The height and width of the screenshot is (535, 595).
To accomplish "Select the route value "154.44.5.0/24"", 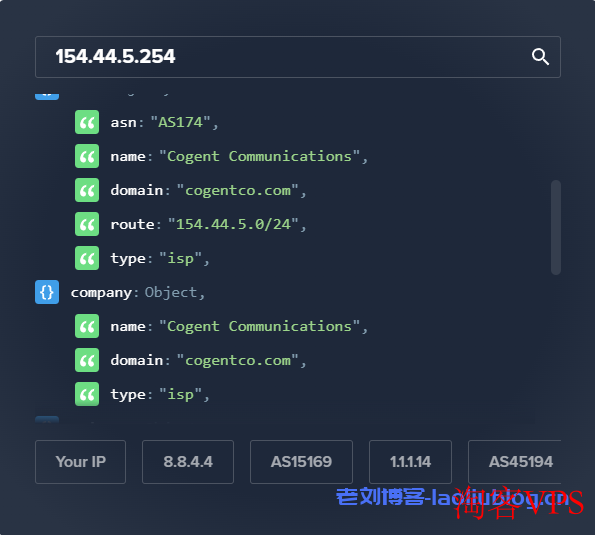I will point(233,224).
